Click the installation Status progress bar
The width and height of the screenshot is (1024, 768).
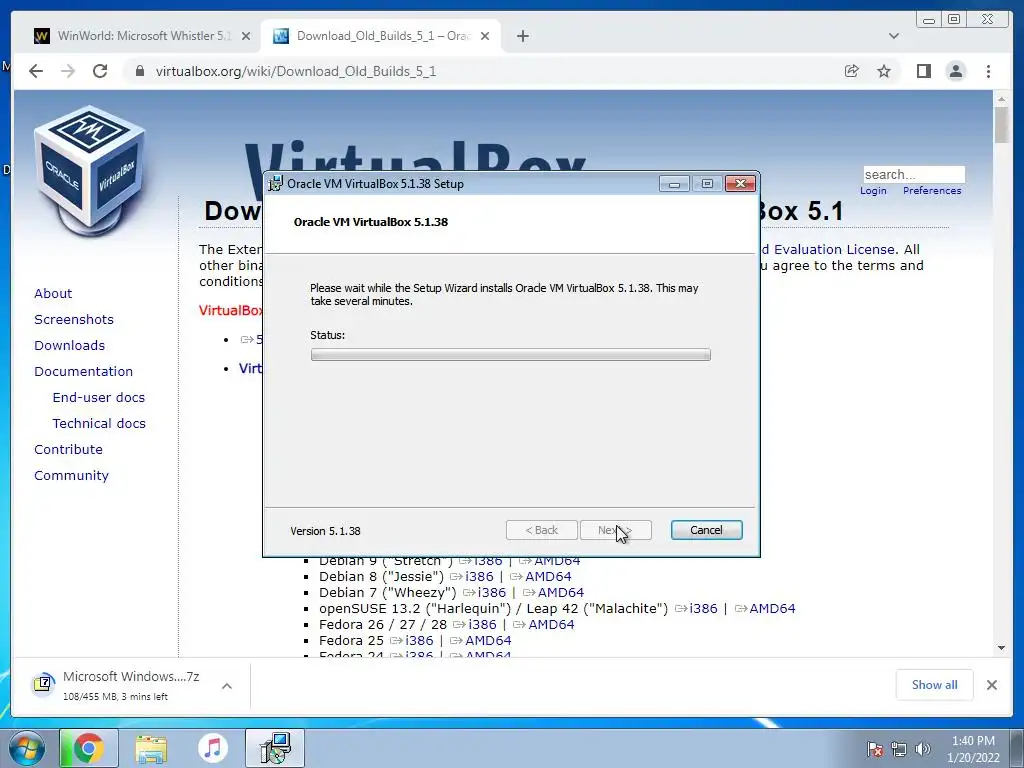coord(511,355)
